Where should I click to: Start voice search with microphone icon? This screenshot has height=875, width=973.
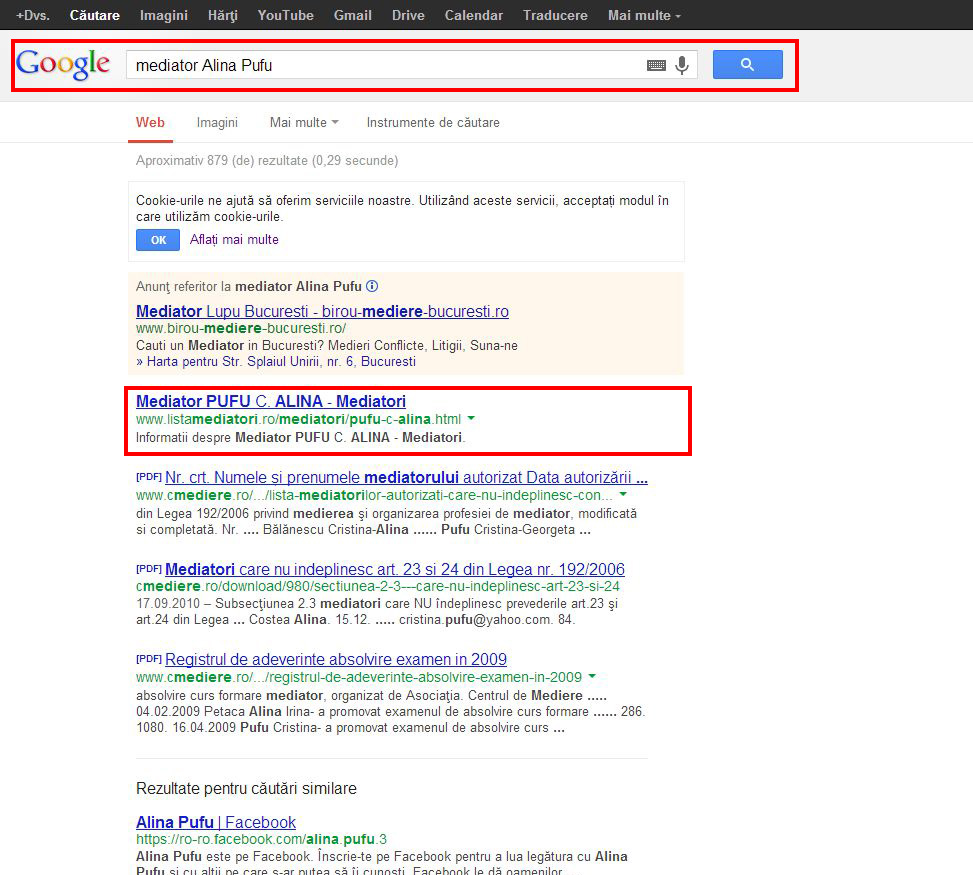[x=682, y=65]
